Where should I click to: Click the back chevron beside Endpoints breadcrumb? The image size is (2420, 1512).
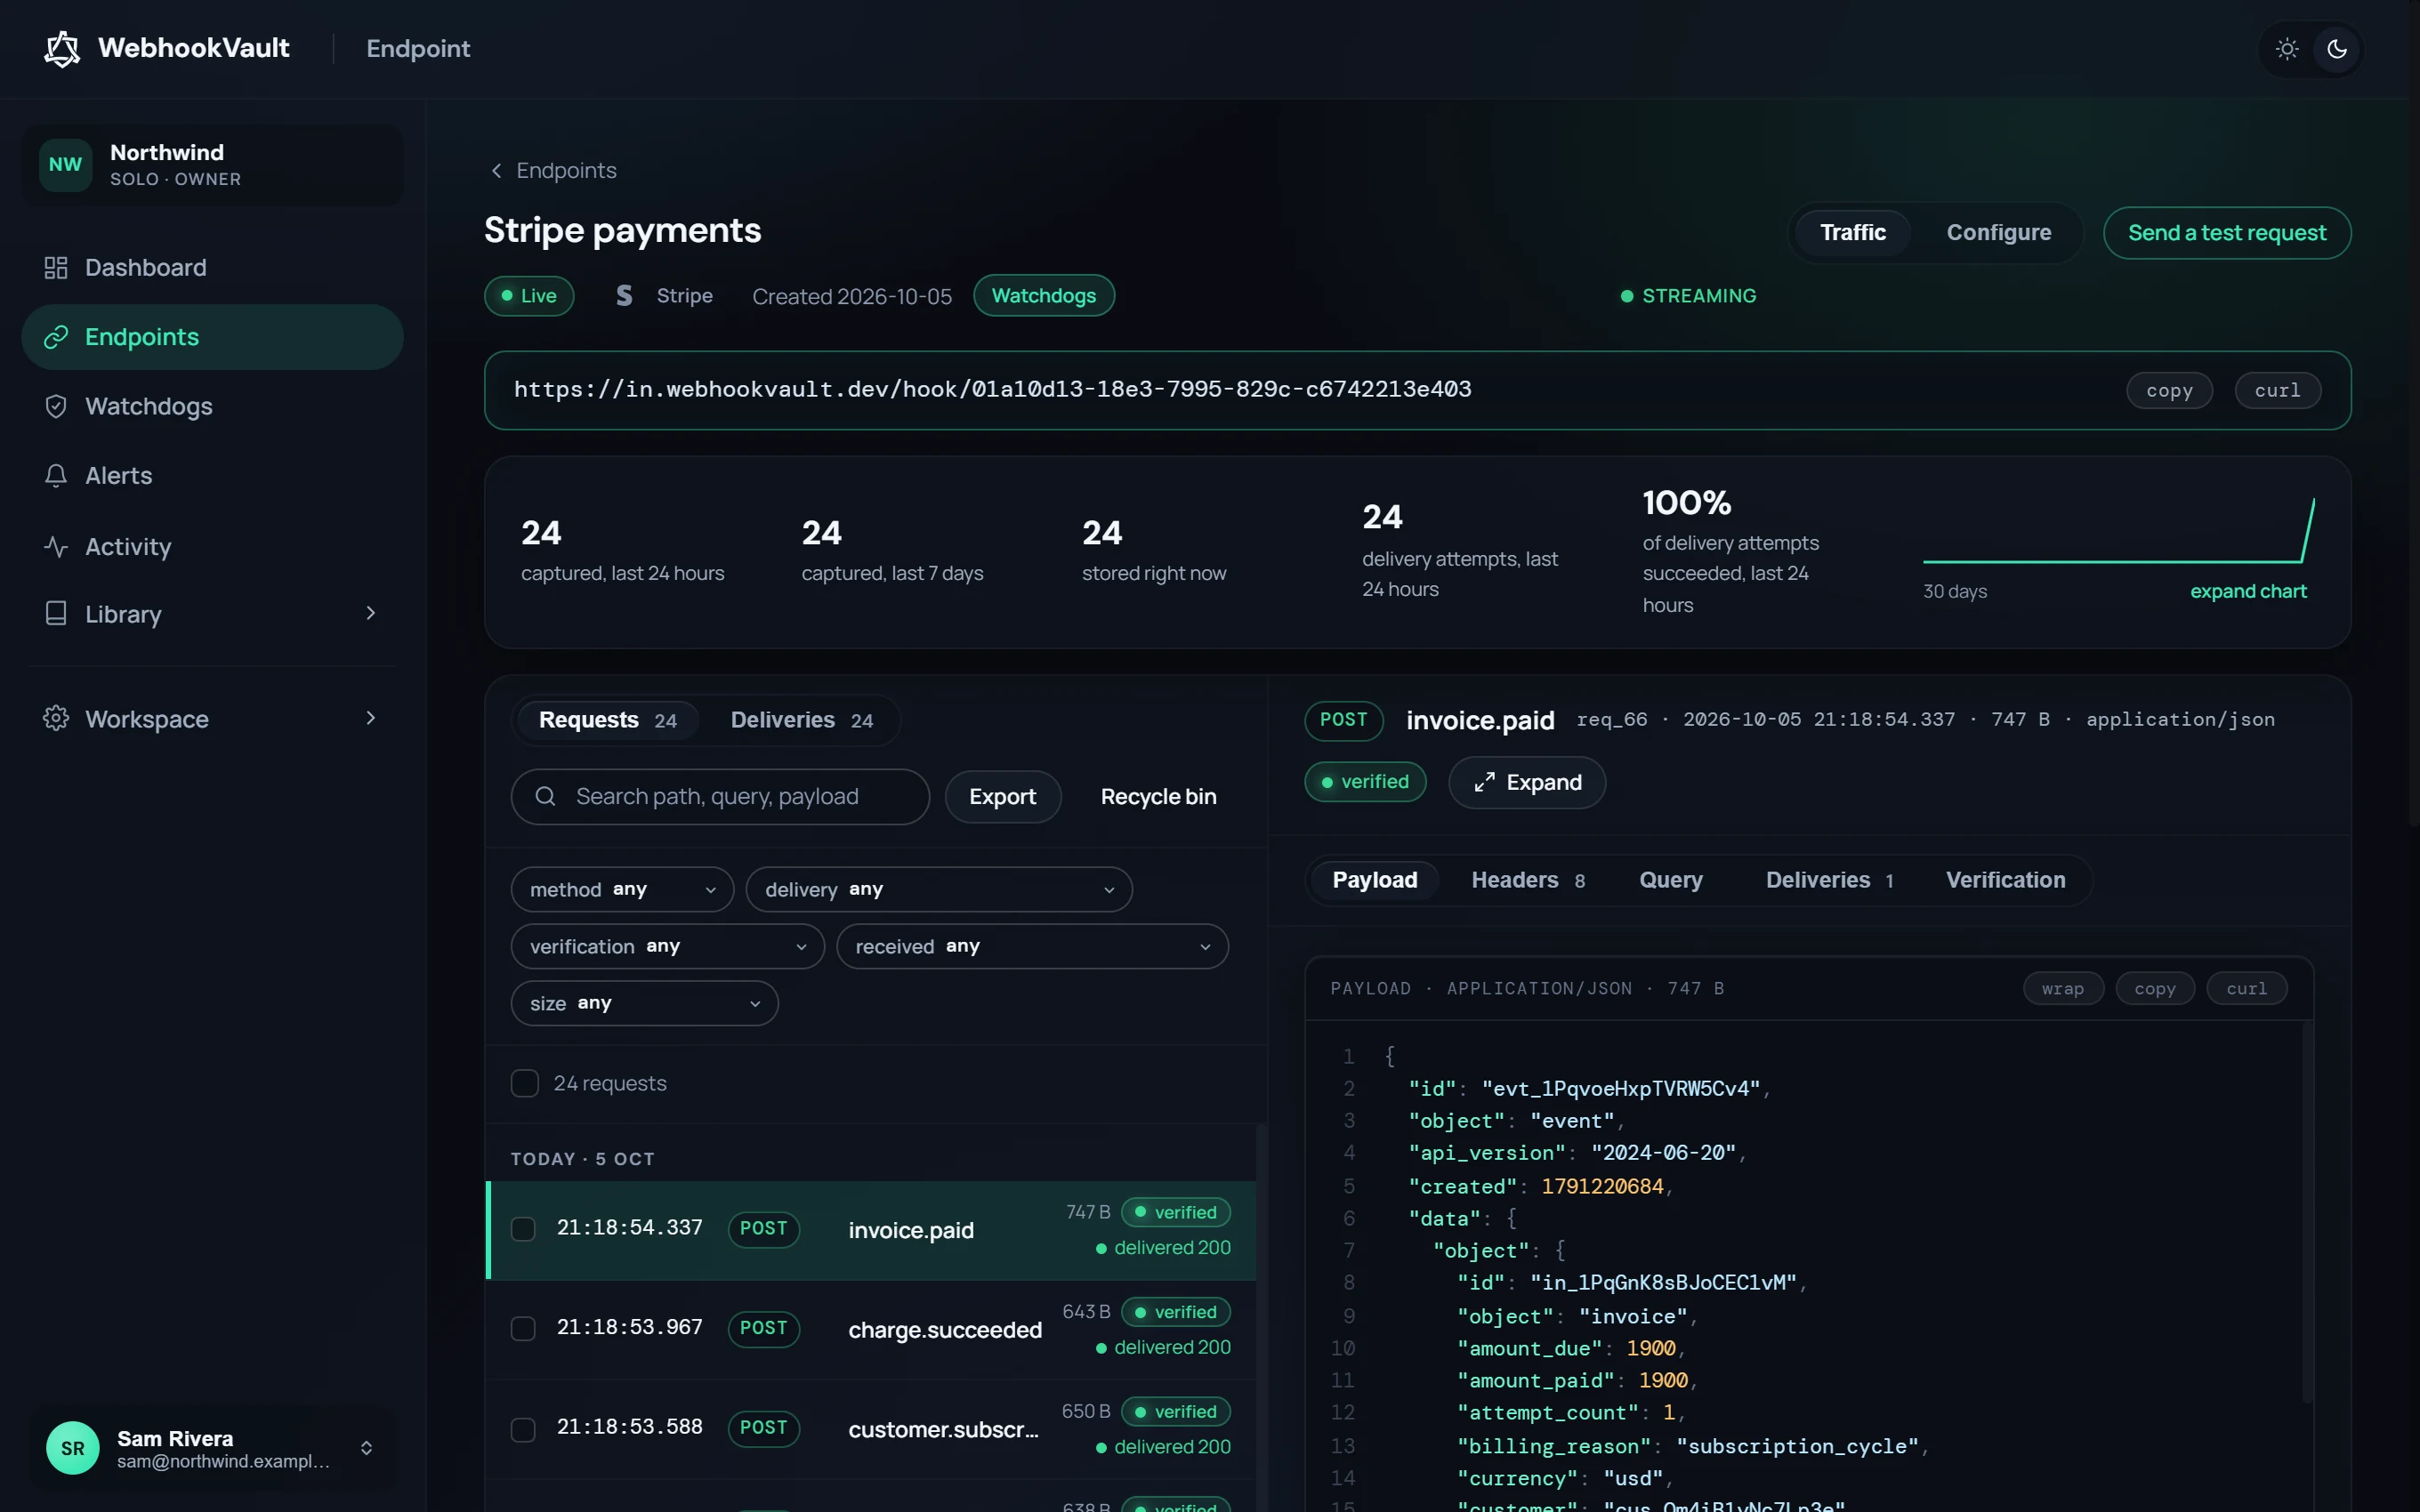coord(496,170)
